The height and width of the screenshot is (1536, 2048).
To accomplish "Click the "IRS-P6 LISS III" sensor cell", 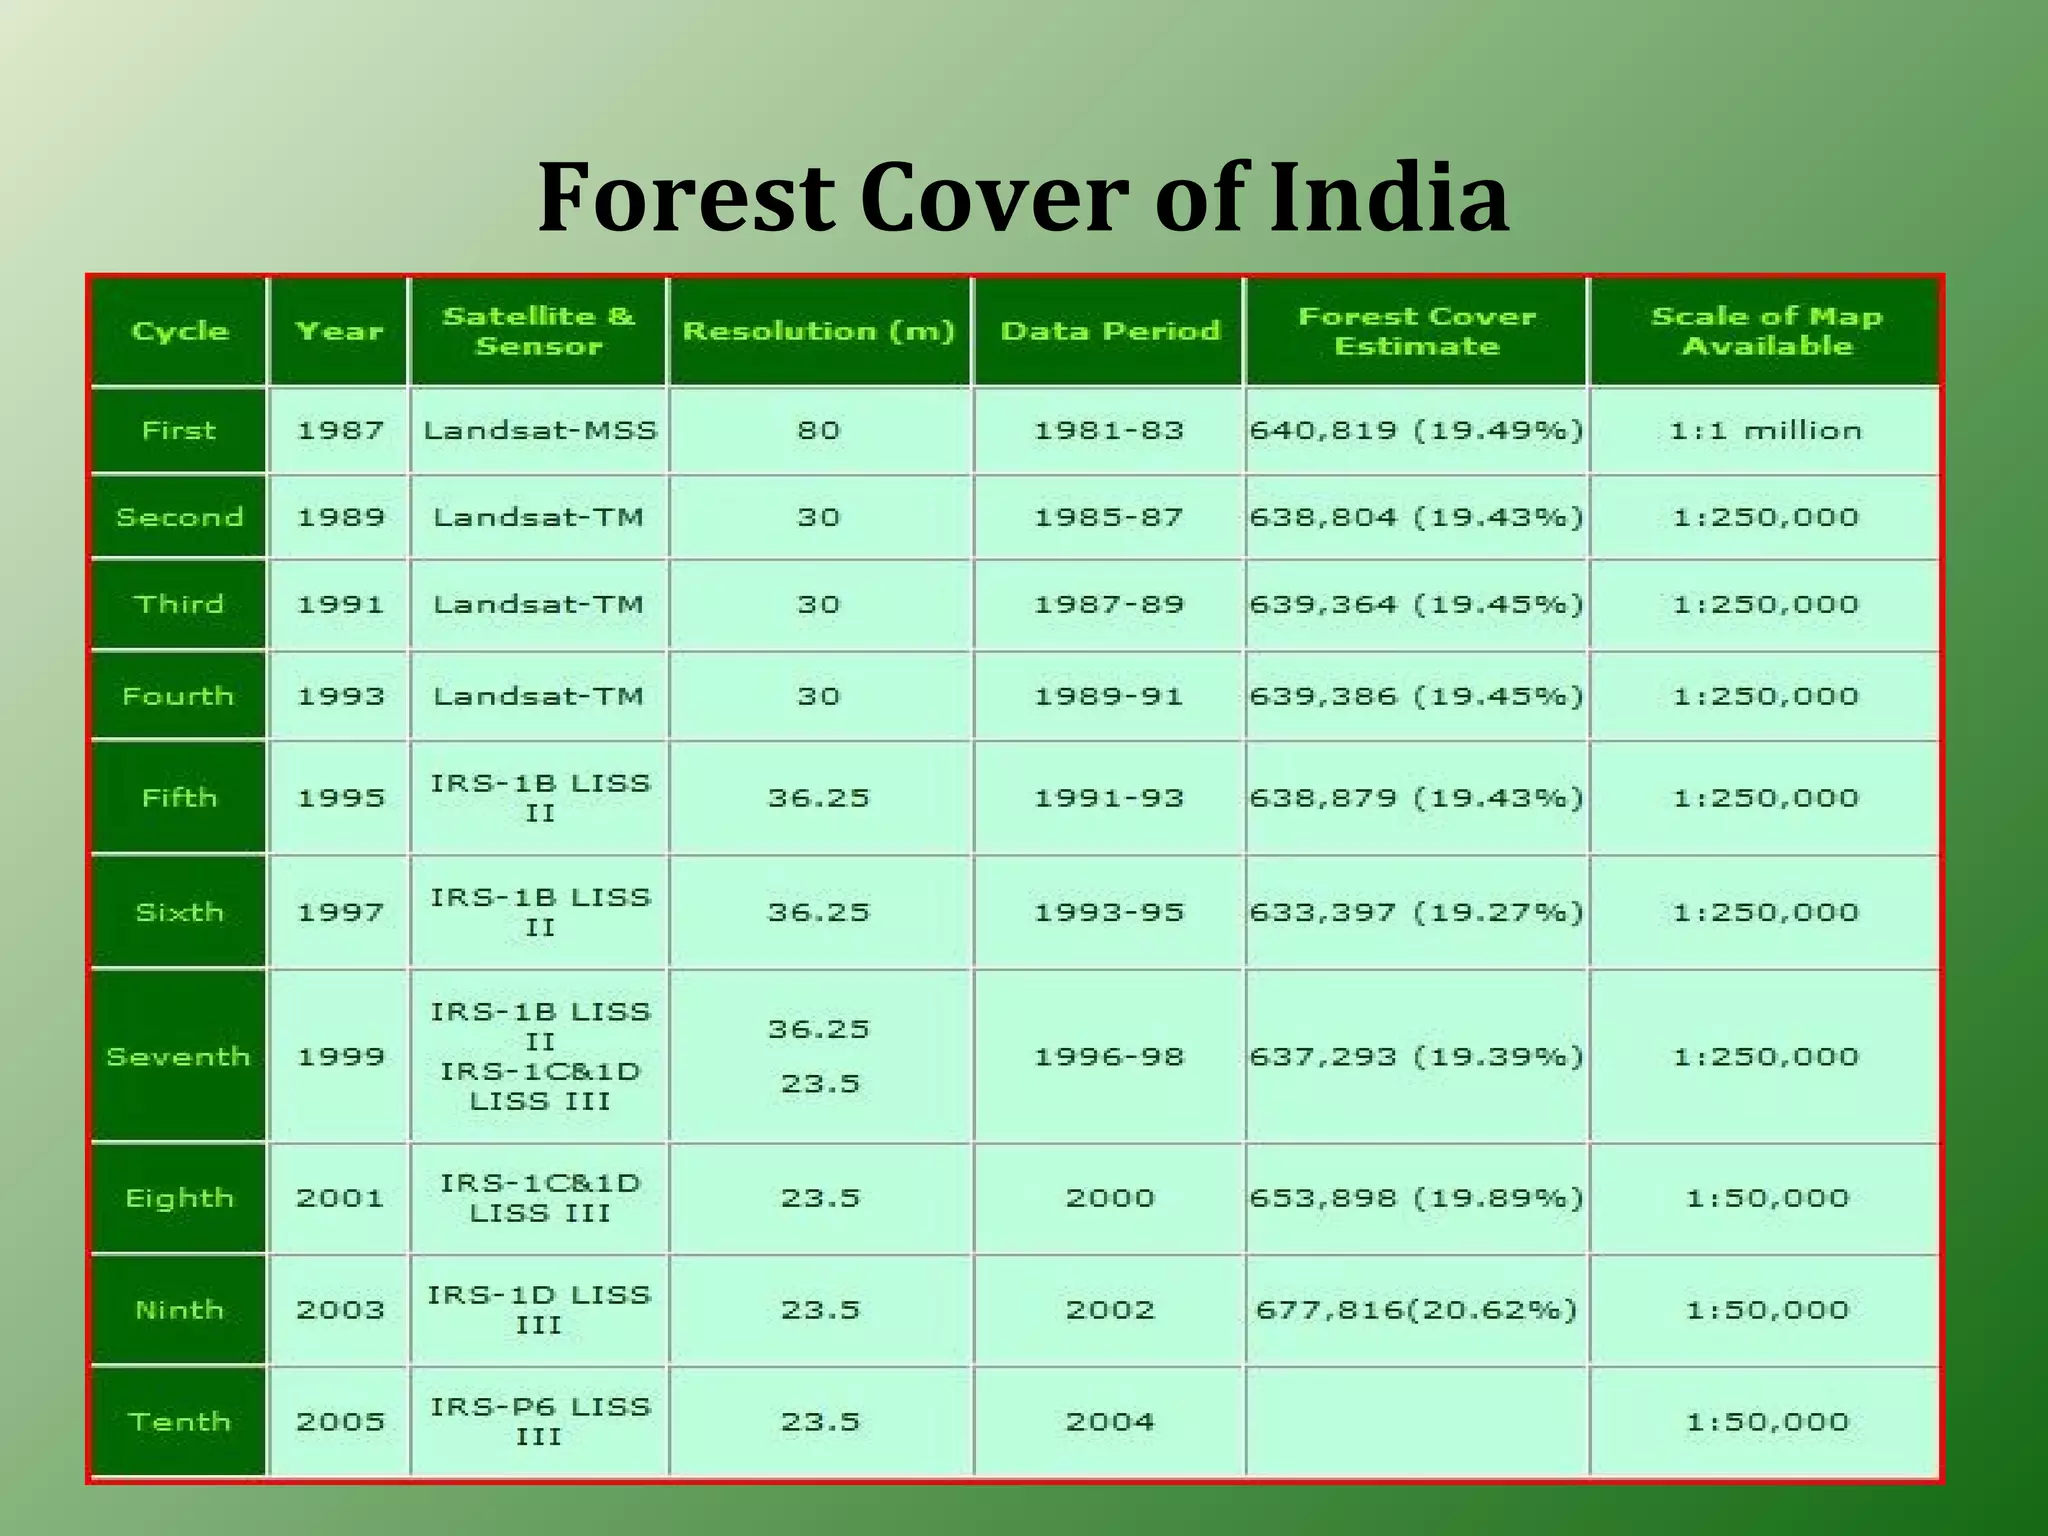I will pos(540,1421).
